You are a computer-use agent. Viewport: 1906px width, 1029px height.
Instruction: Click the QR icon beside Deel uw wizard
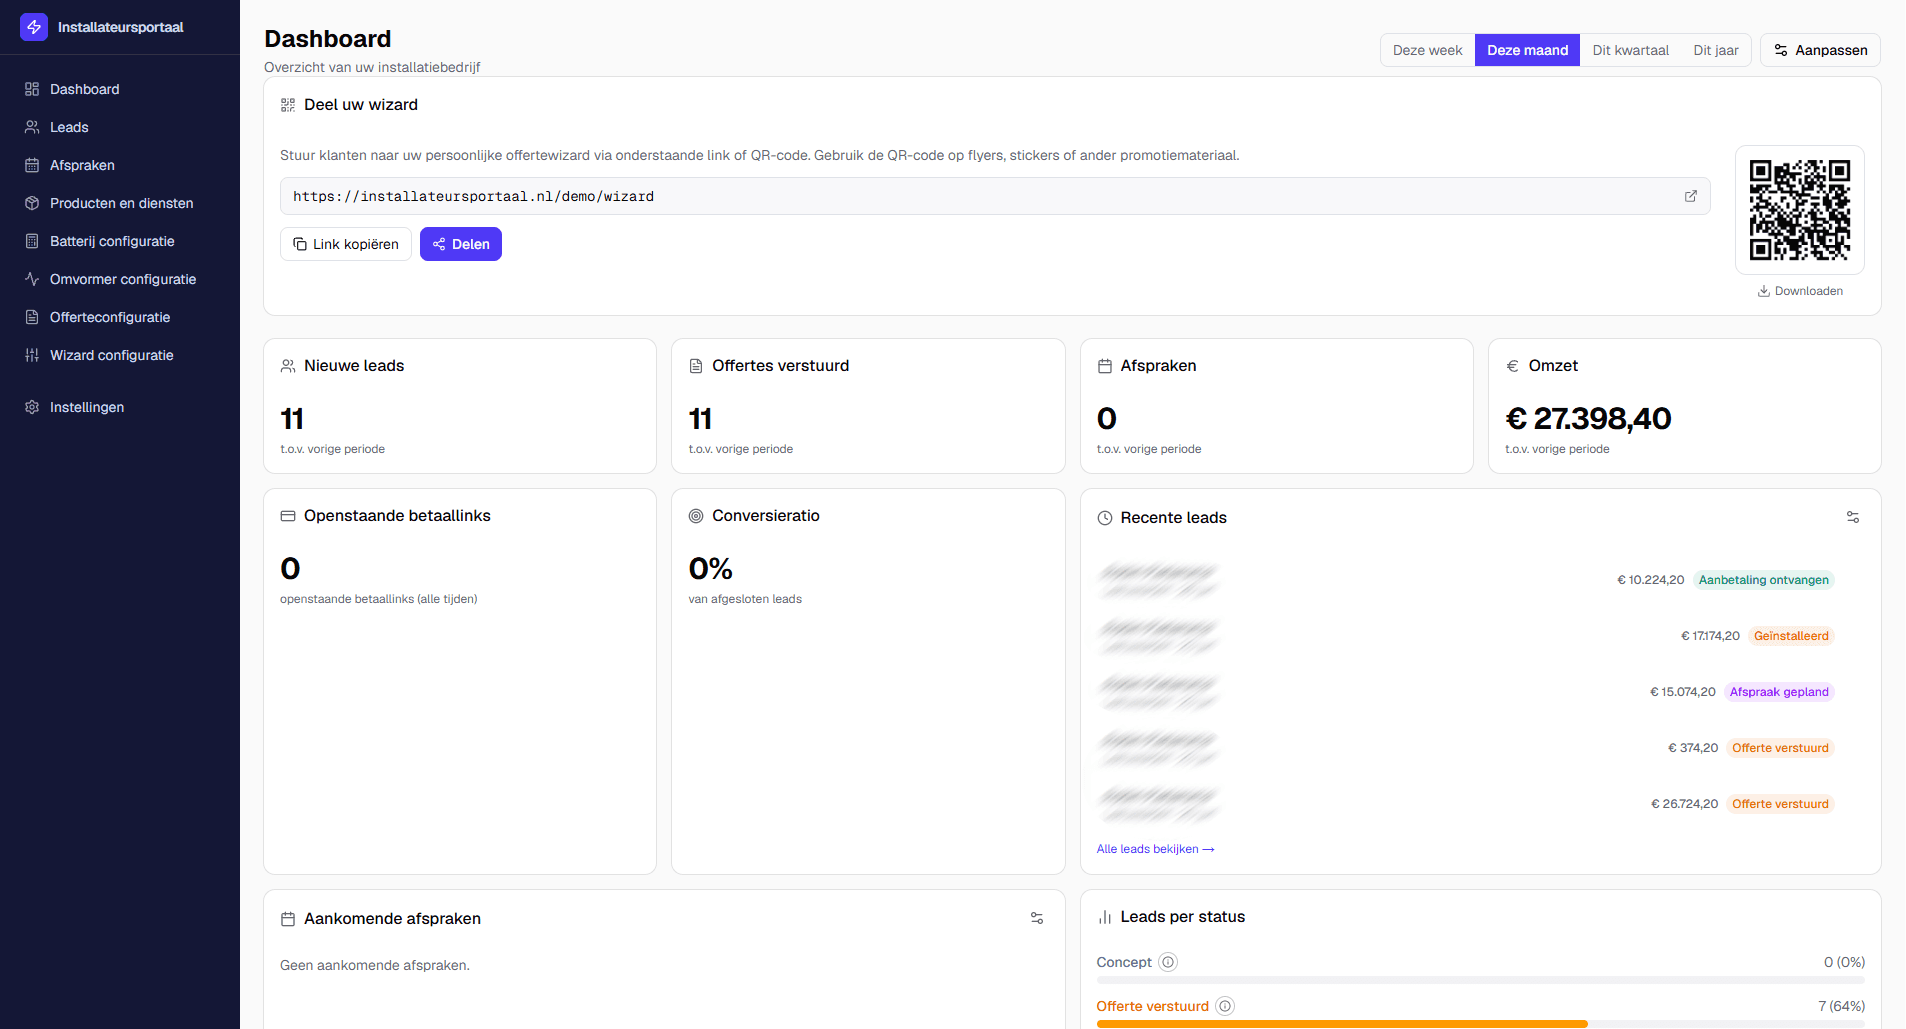tap(288, 105)
